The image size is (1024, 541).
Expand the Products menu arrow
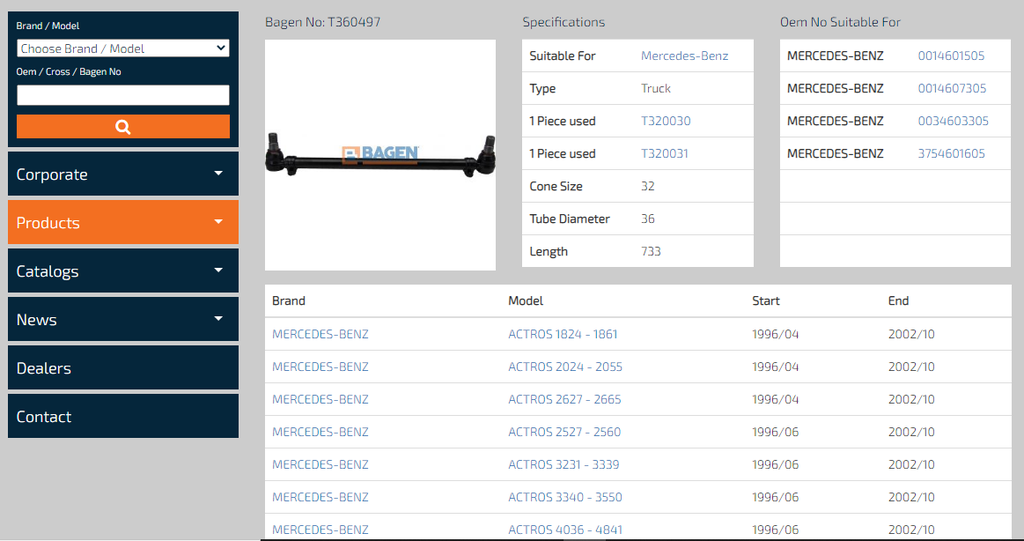[218, 221]
